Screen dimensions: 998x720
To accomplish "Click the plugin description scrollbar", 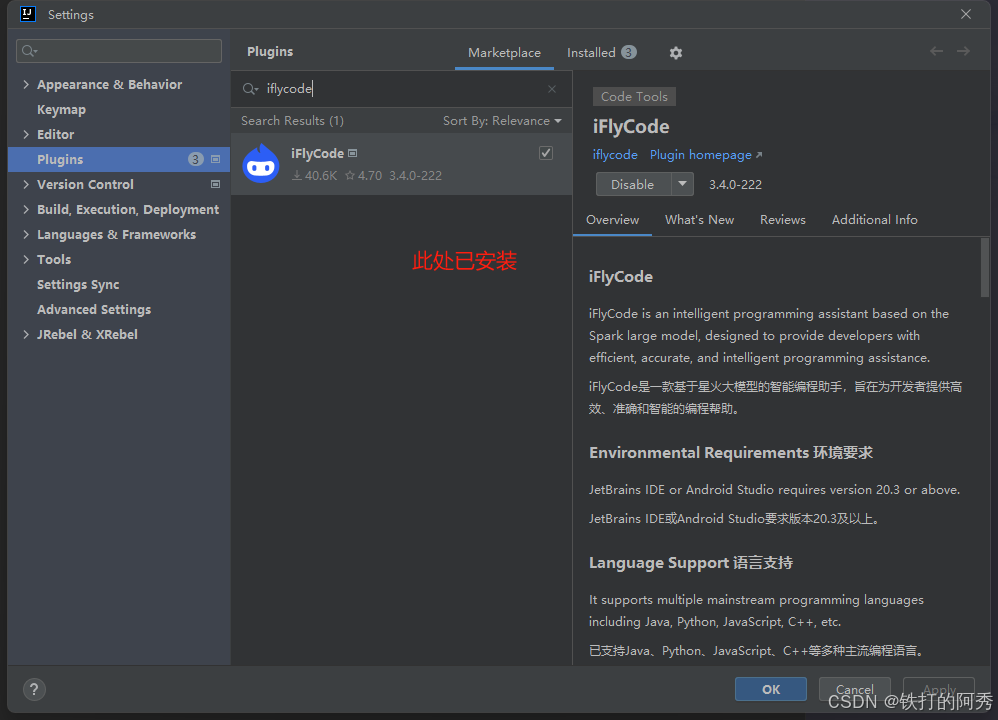I will point(985,267).
